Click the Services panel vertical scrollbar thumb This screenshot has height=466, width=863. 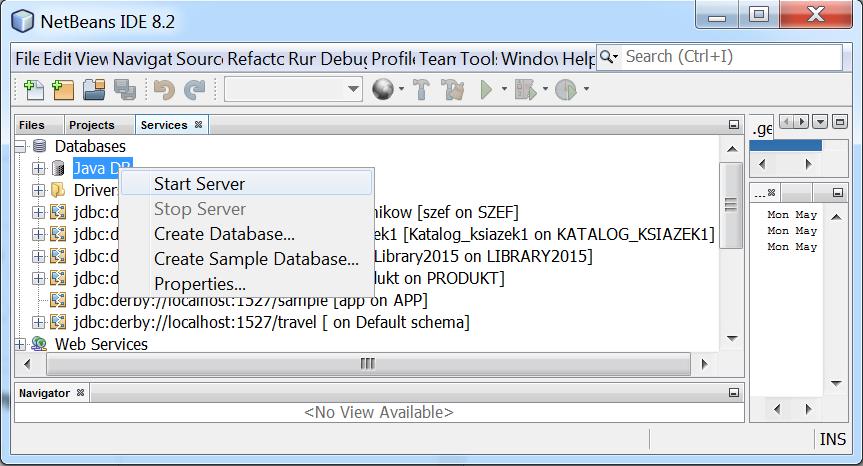pyautogui.click(x=731, y=205)
